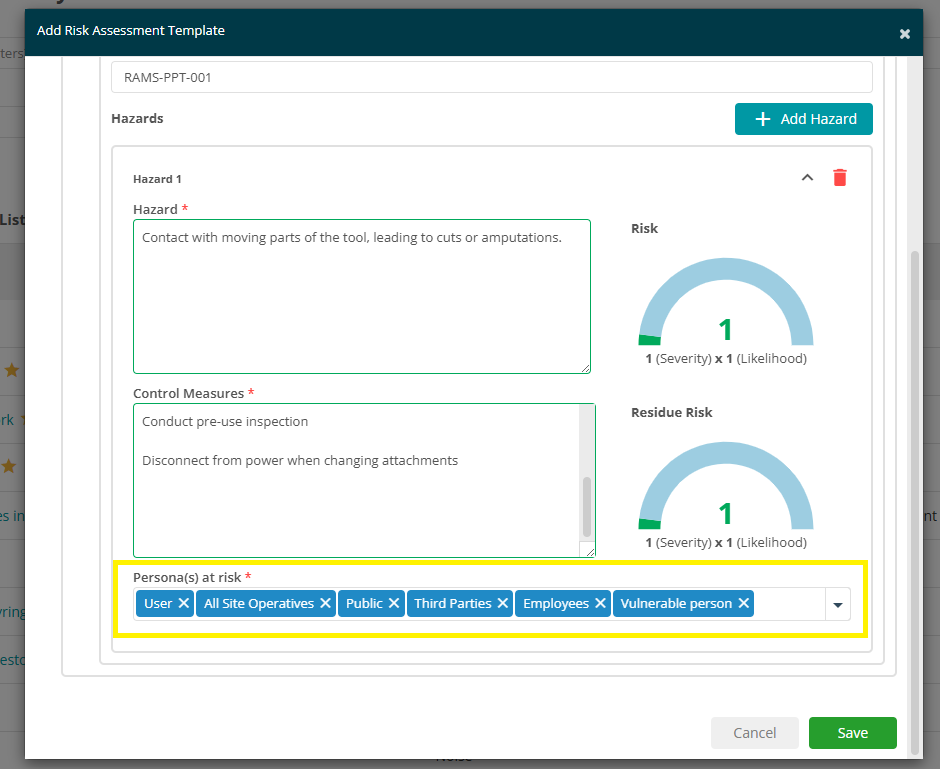Screen dimensions: 940x769
Task: Click the Control Measures inner scrollbar
Action: [x=587, y=506]
